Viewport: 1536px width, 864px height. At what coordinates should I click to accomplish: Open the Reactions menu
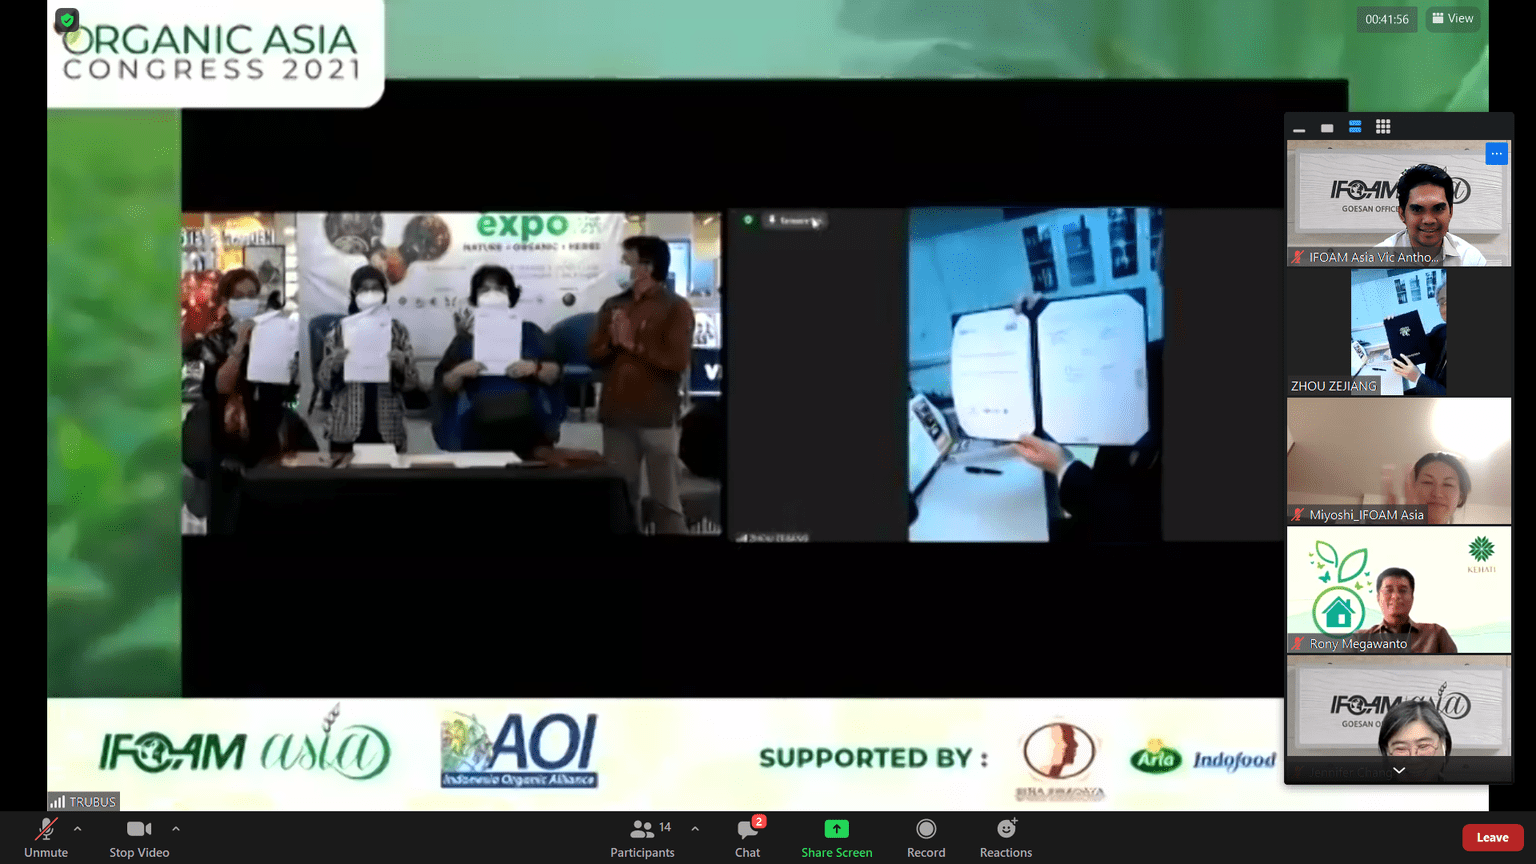(1006, 838)
